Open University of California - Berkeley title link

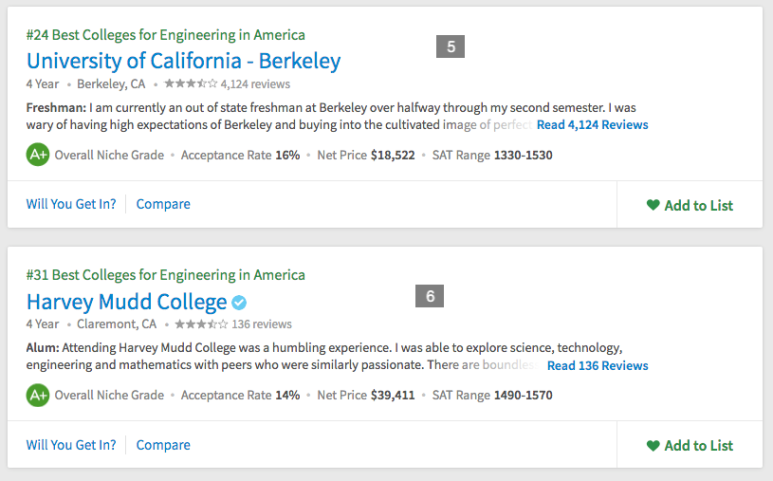coord(183,62)
